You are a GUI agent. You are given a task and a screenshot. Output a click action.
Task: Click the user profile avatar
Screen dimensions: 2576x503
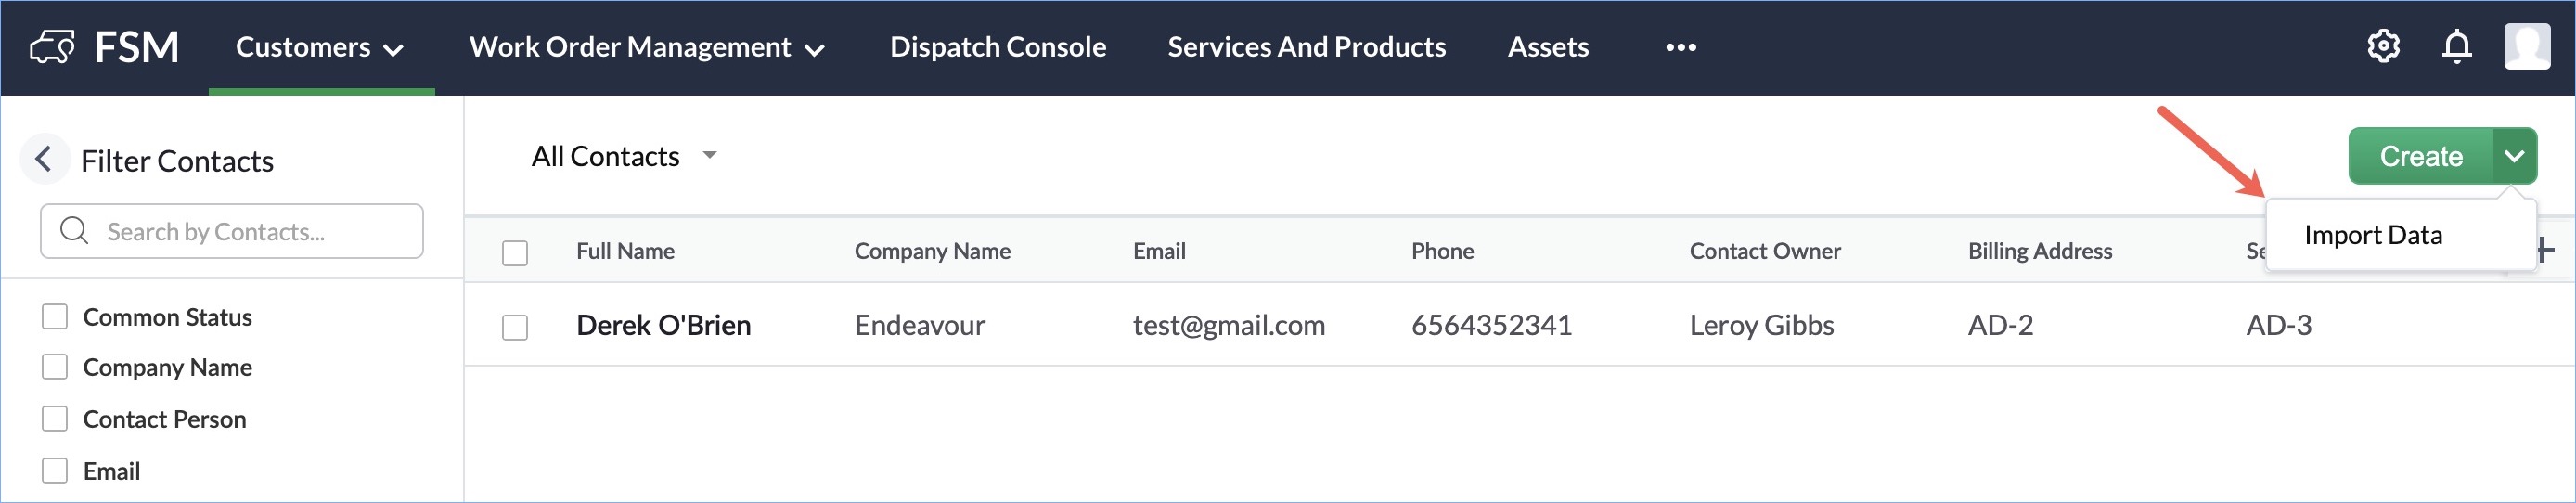click(2526, 46)
